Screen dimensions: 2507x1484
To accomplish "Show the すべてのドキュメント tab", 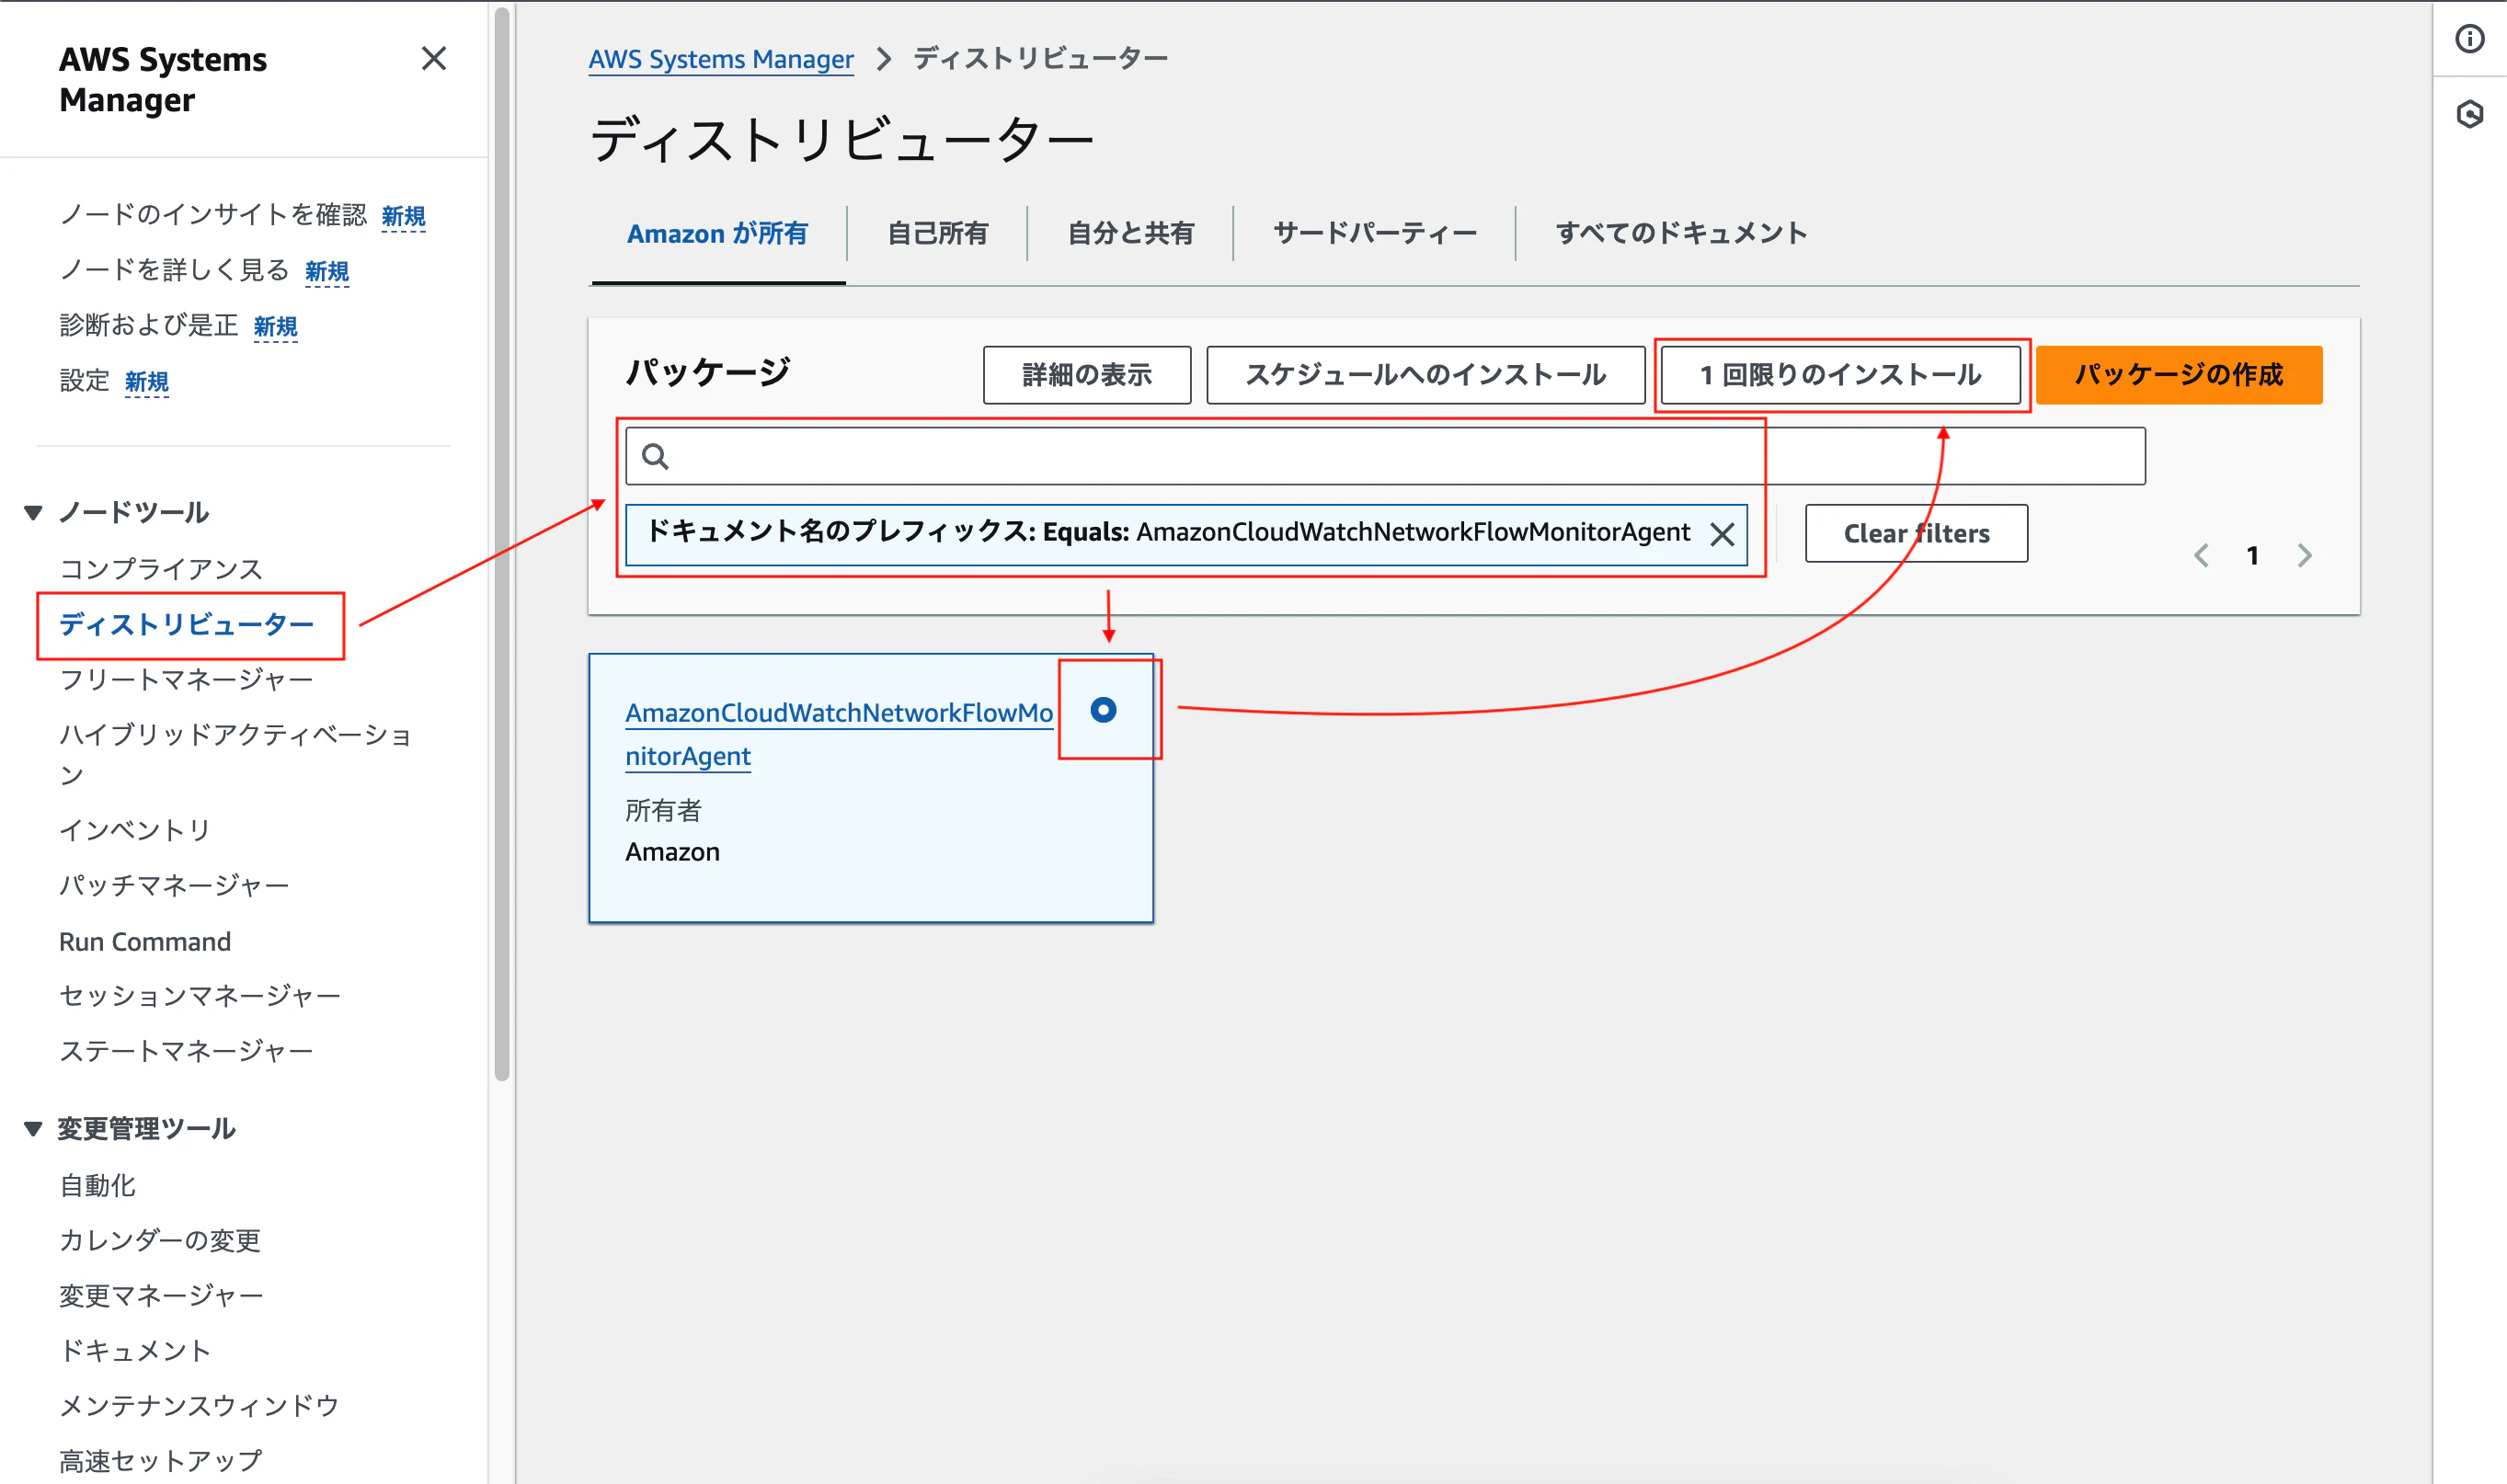I will click(1681, 234).
